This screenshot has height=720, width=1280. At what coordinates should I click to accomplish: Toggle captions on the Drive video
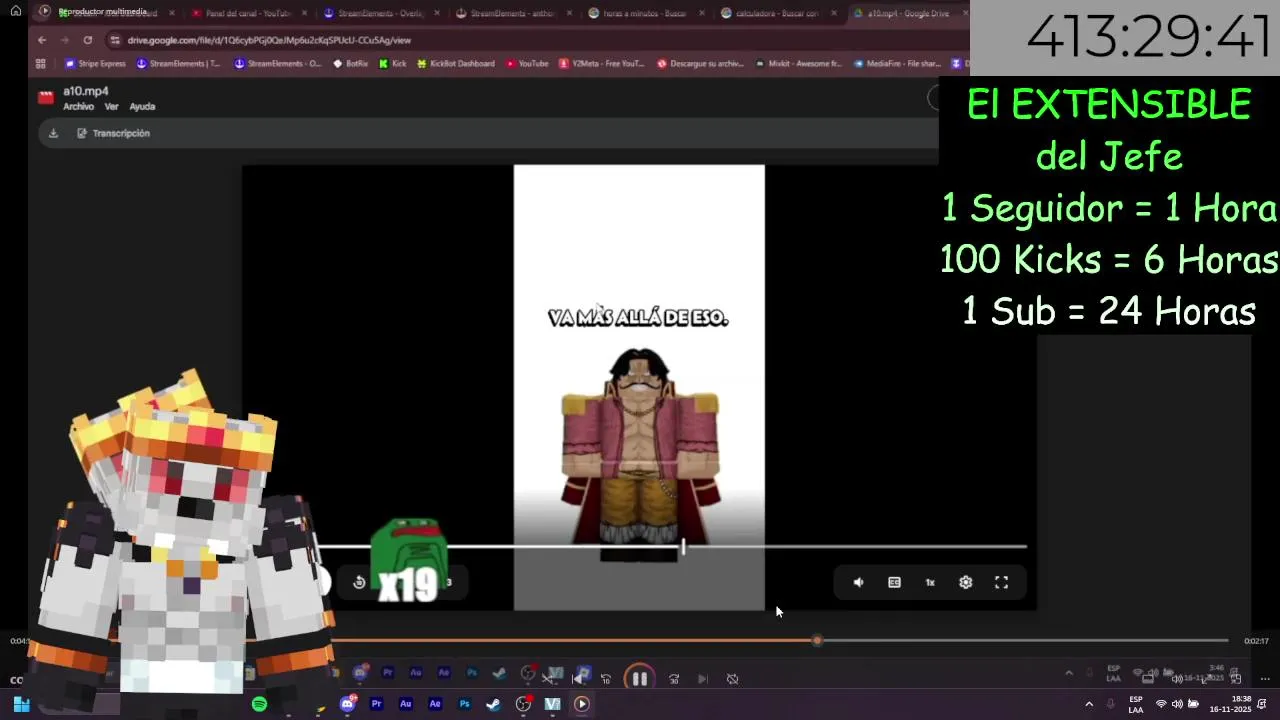(894, 582)
